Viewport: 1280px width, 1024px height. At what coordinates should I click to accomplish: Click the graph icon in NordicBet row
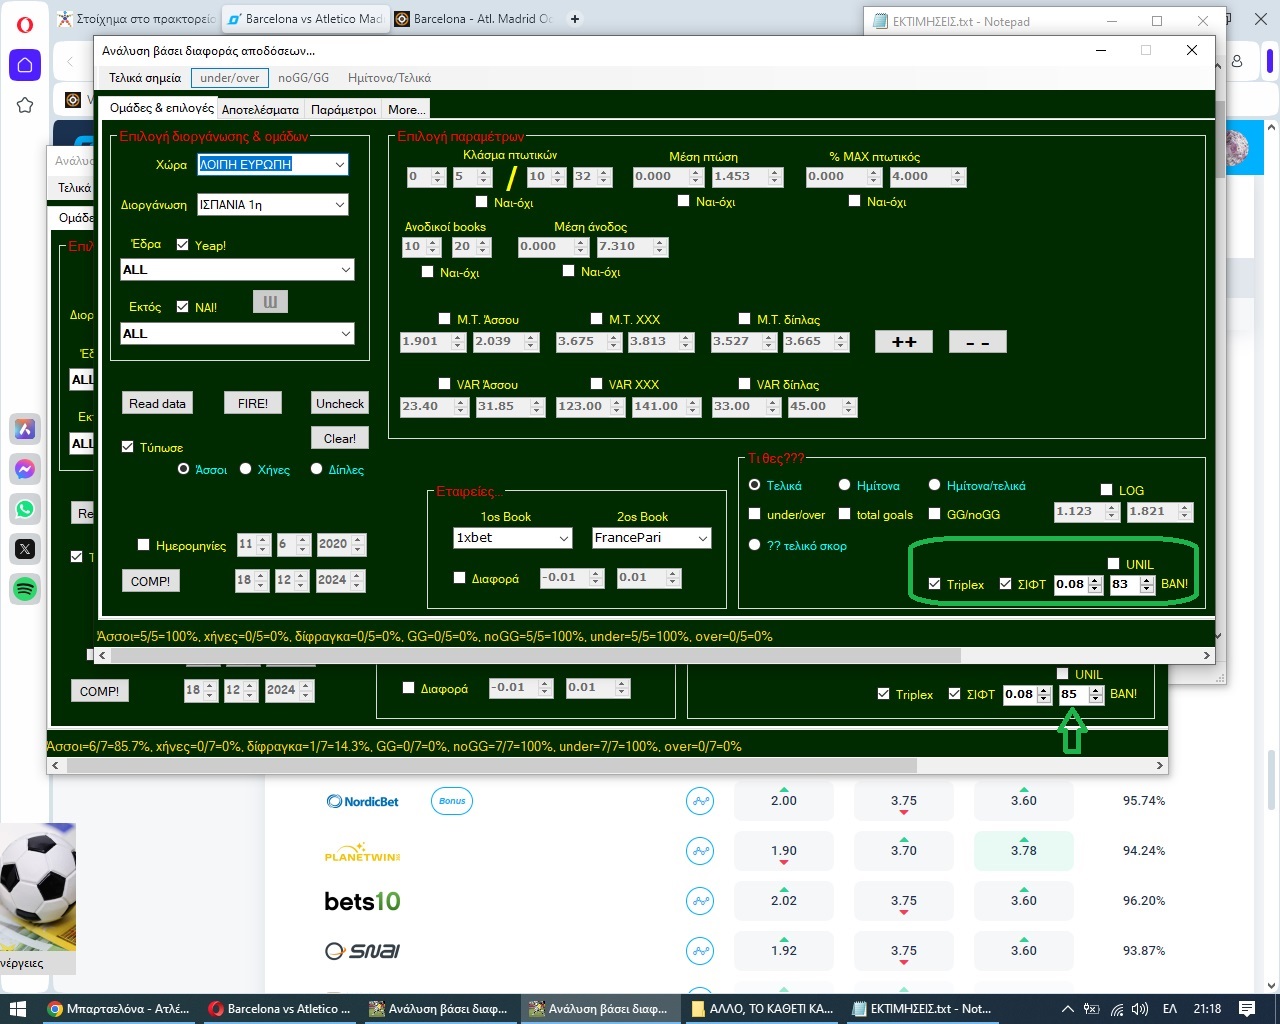[700, 801]
